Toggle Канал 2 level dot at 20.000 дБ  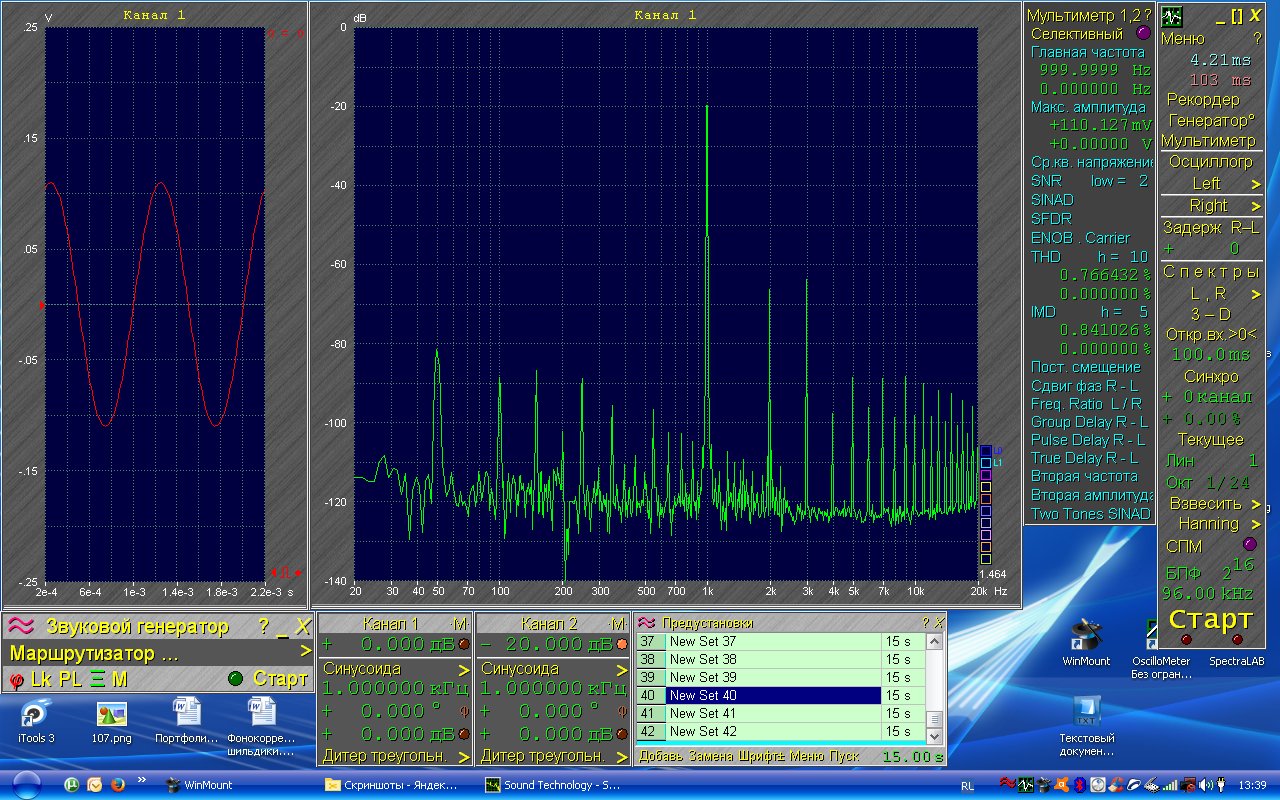[622, 644]
